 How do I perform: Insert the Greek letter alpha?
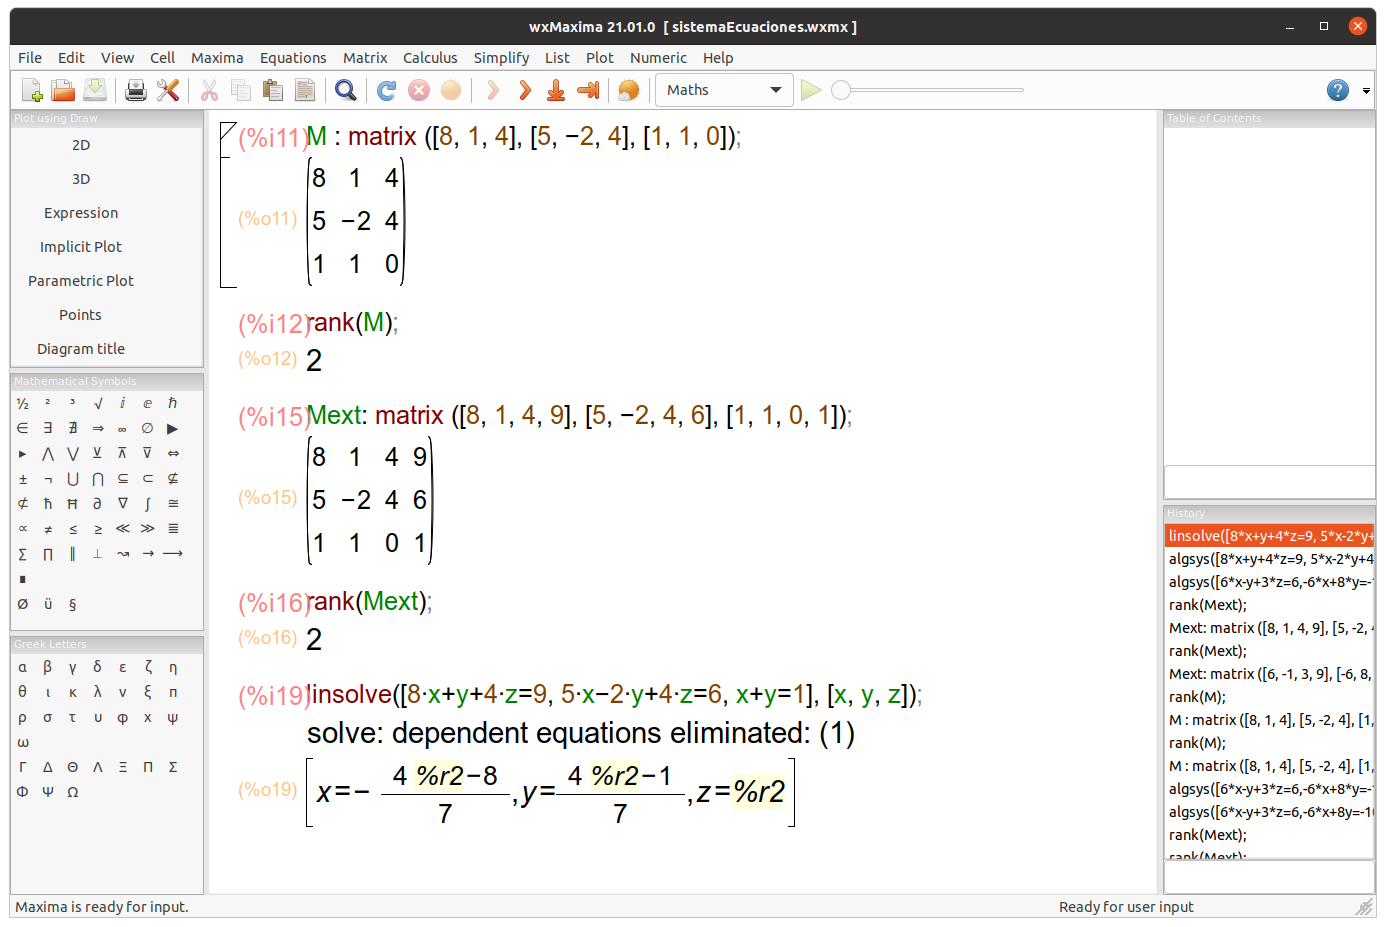[22, 667]
